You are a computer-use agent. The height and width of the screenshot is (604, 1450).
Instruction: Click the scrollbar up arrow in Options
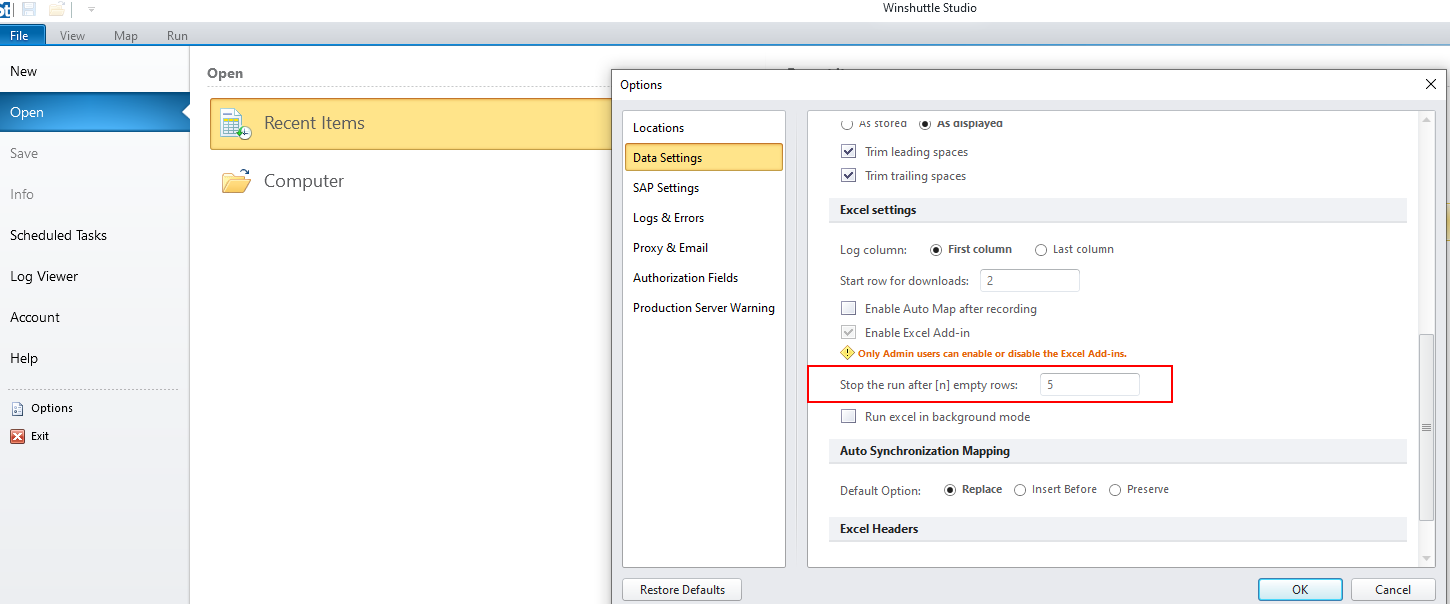[x=1427, y=119]
